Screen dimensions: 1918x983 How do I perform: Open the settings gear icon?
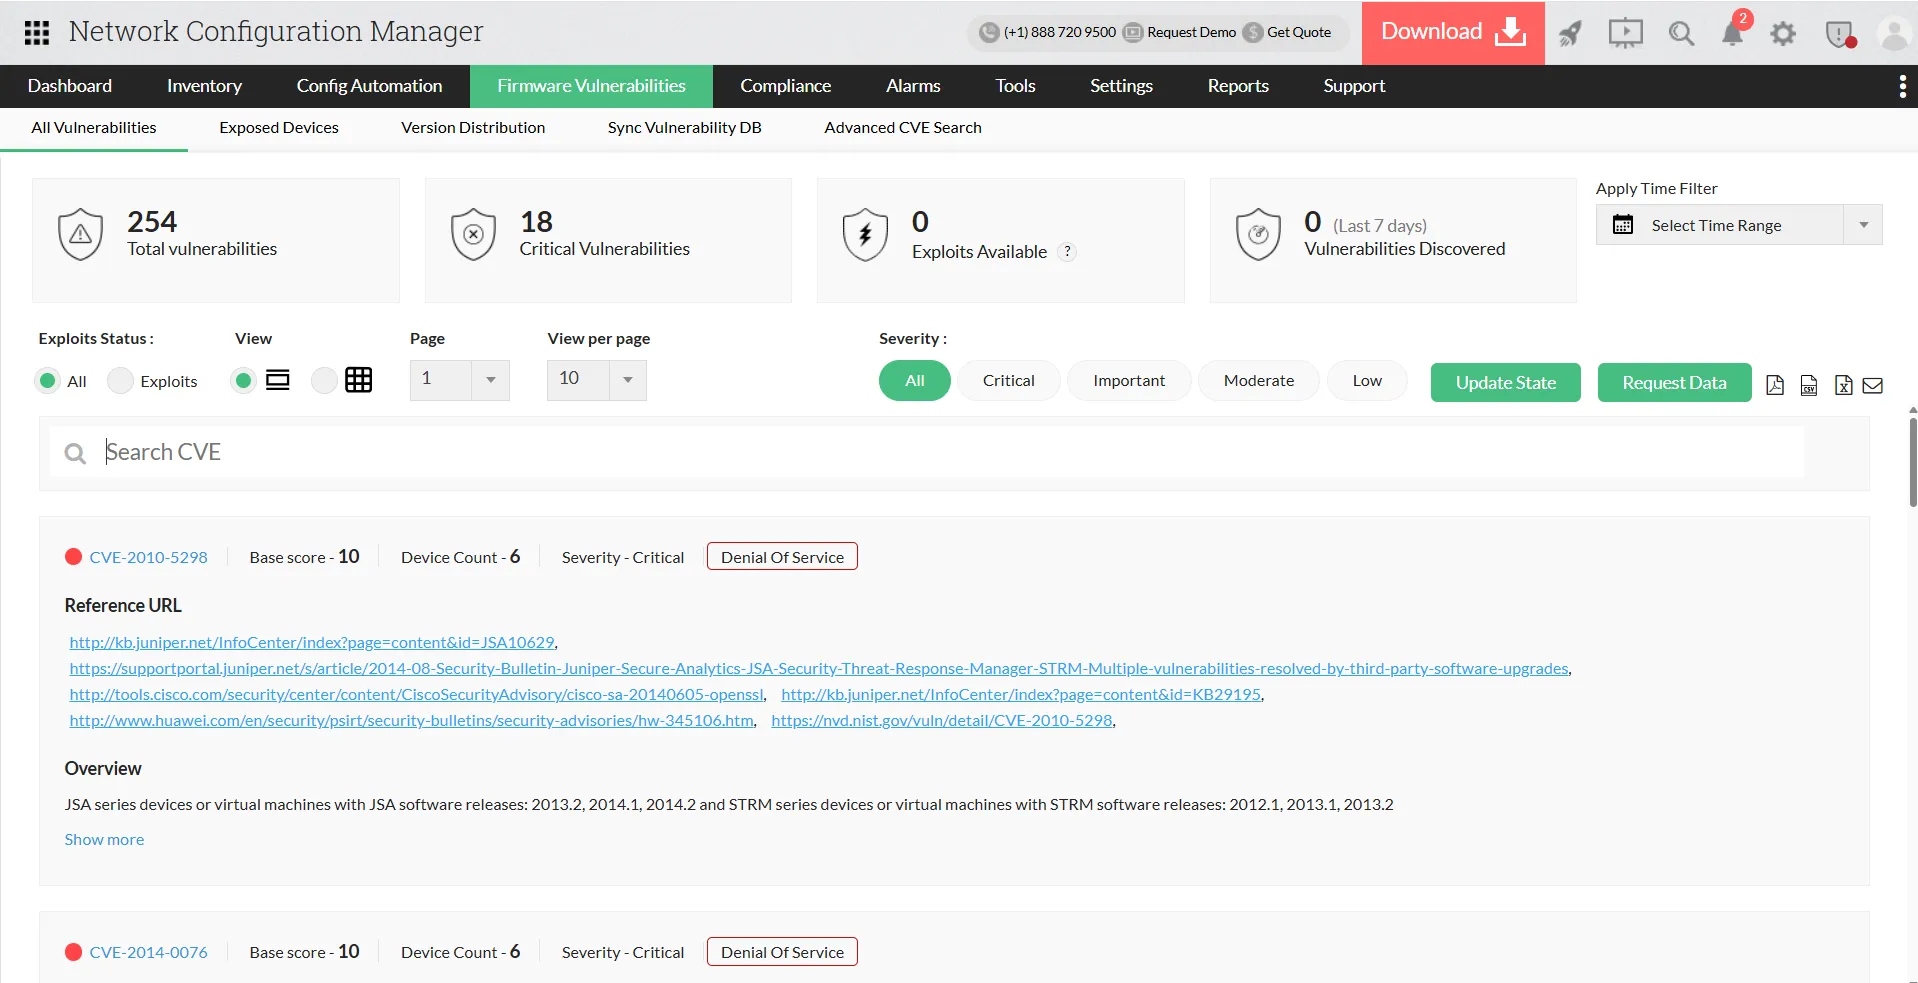[x=1783, y=34]
